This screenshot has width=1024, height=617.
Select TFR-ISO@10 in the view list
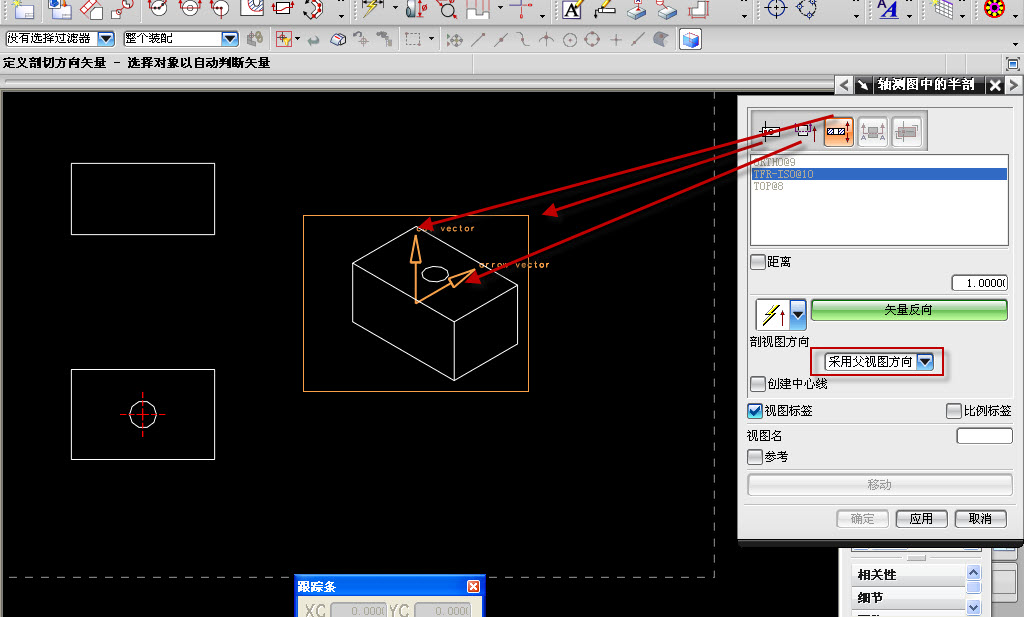(x=880, y=174)
